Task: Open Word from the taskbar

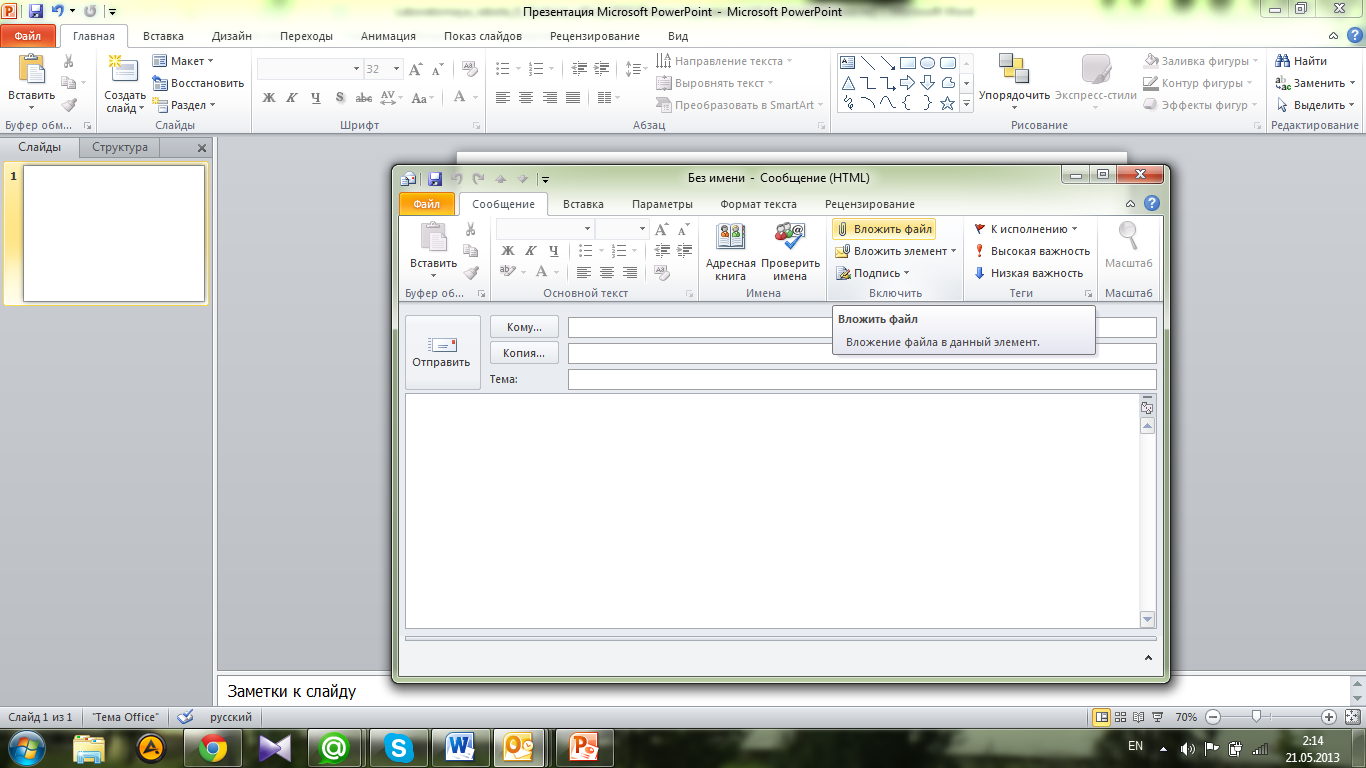Action: [460, 747]
